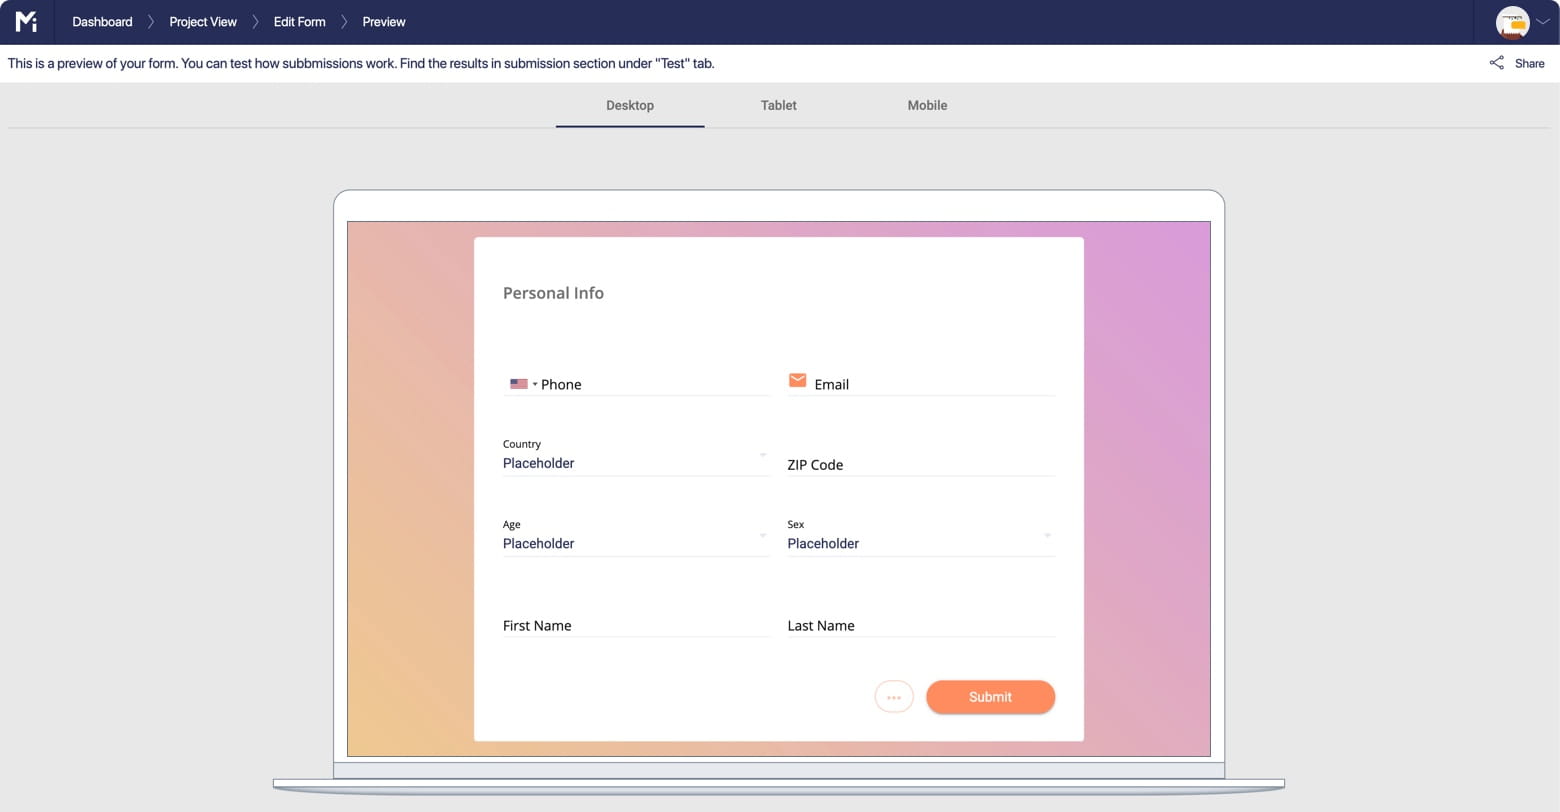Open Project View from the breadcrumb
Screen dimensions: 1560x812
click(202, 21)
